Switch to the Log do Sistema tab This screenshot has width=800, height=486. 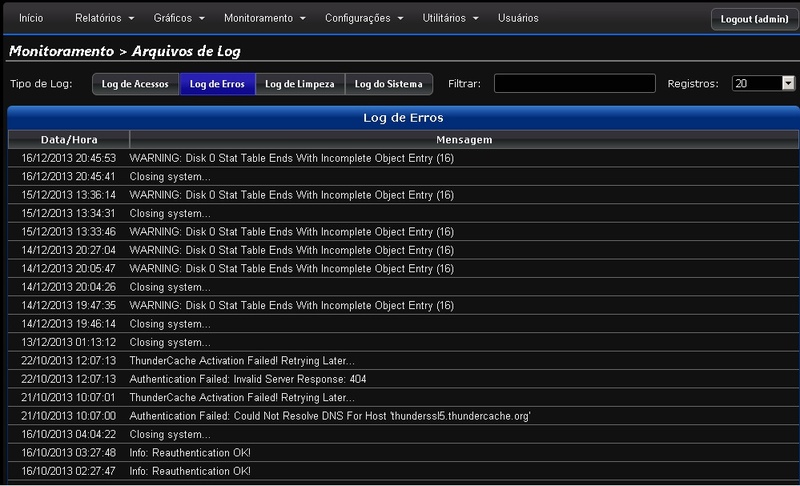click(x=389, y=84)
